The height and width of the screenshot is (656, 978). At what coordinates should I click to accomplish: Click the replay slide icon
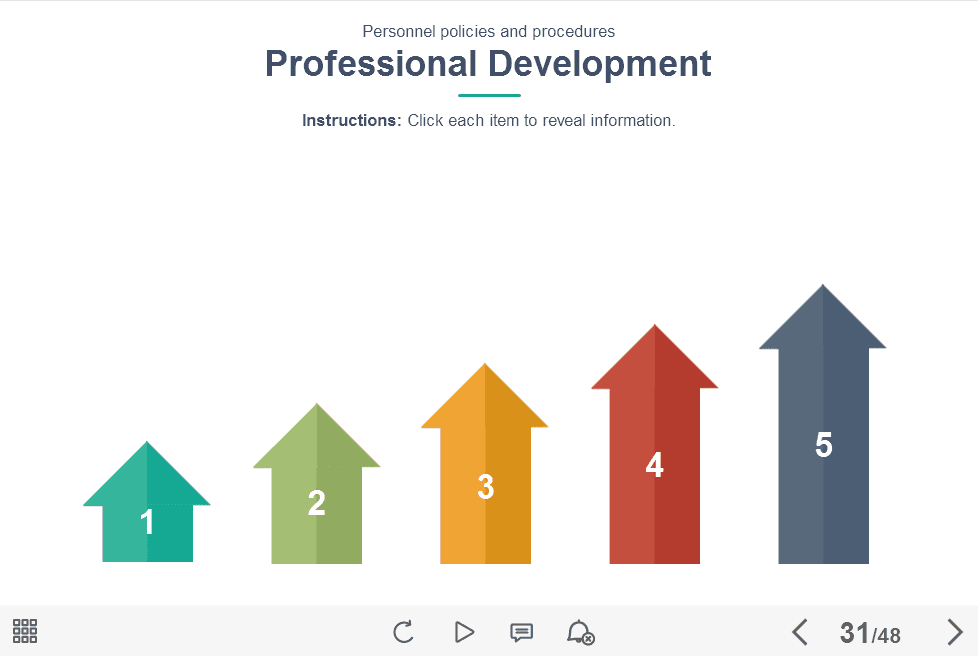pos(403,632)
